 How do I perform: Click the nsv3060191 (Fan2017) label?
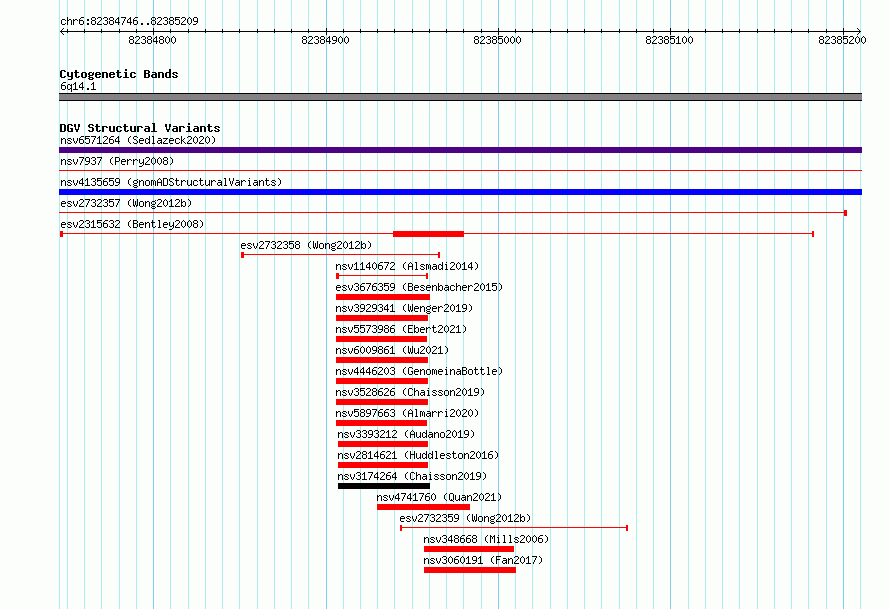click(483, 560)
